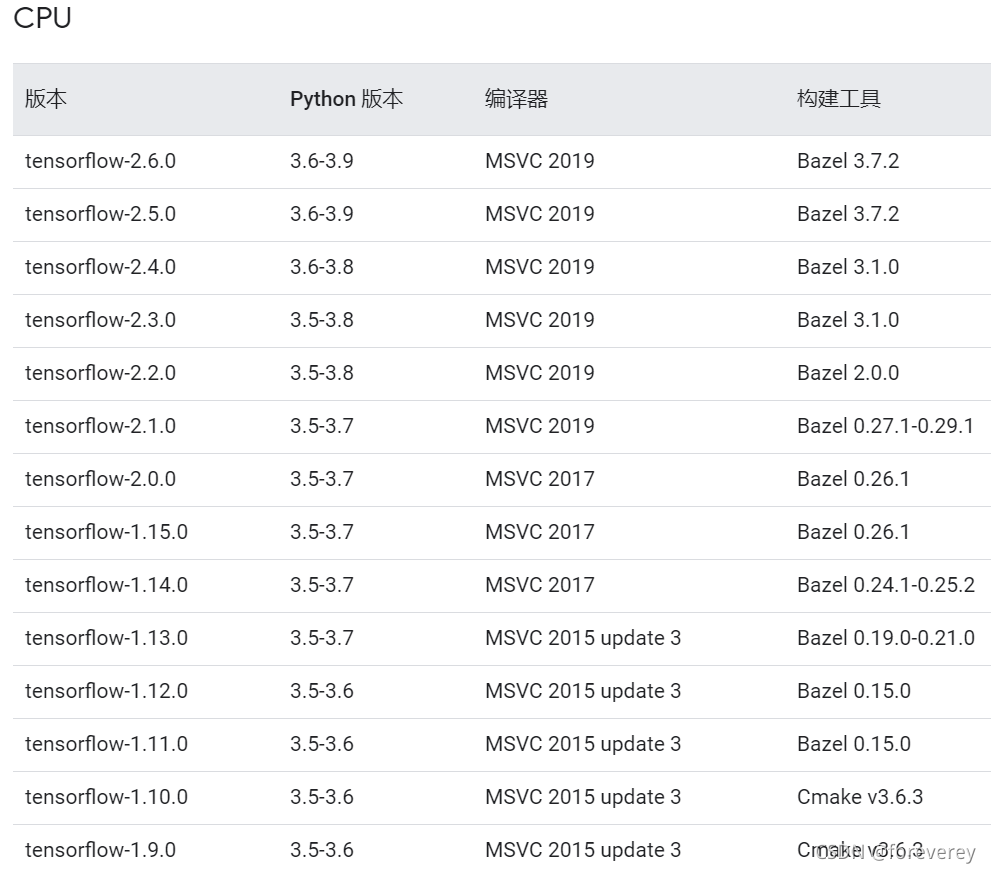Select Bazel 0.26.1 in tensorflow-2.0.0 row

coord(854,480)
